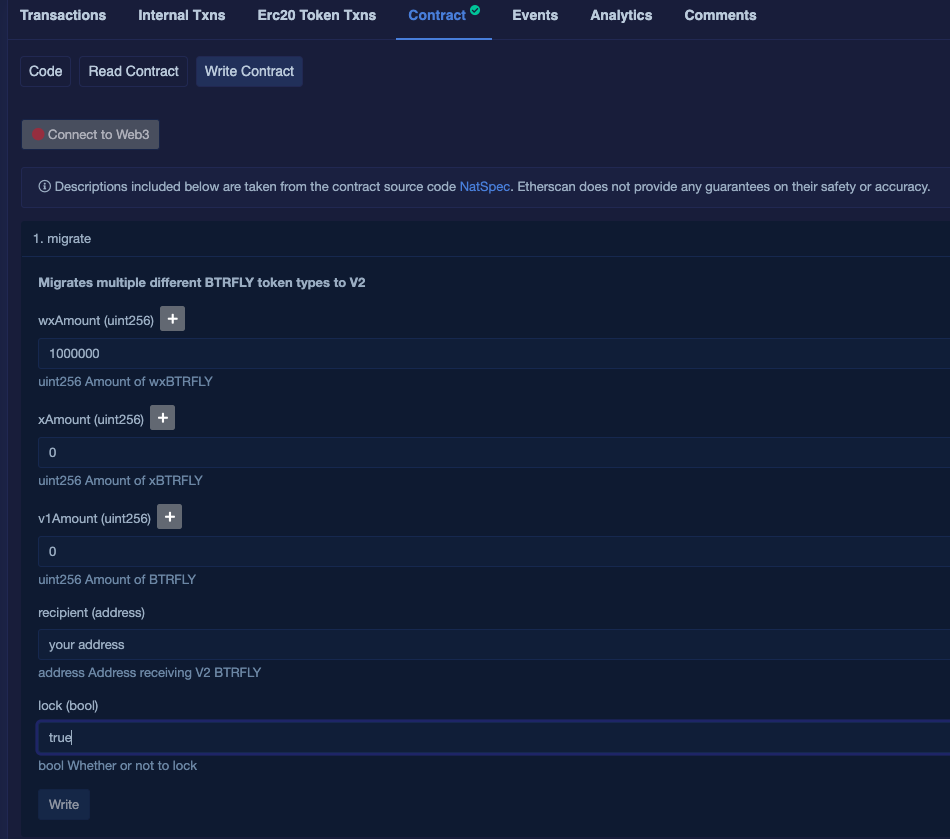Focus the v1Amount input field
The width and height of the screenshot is (950, 839).
[494, 551]
